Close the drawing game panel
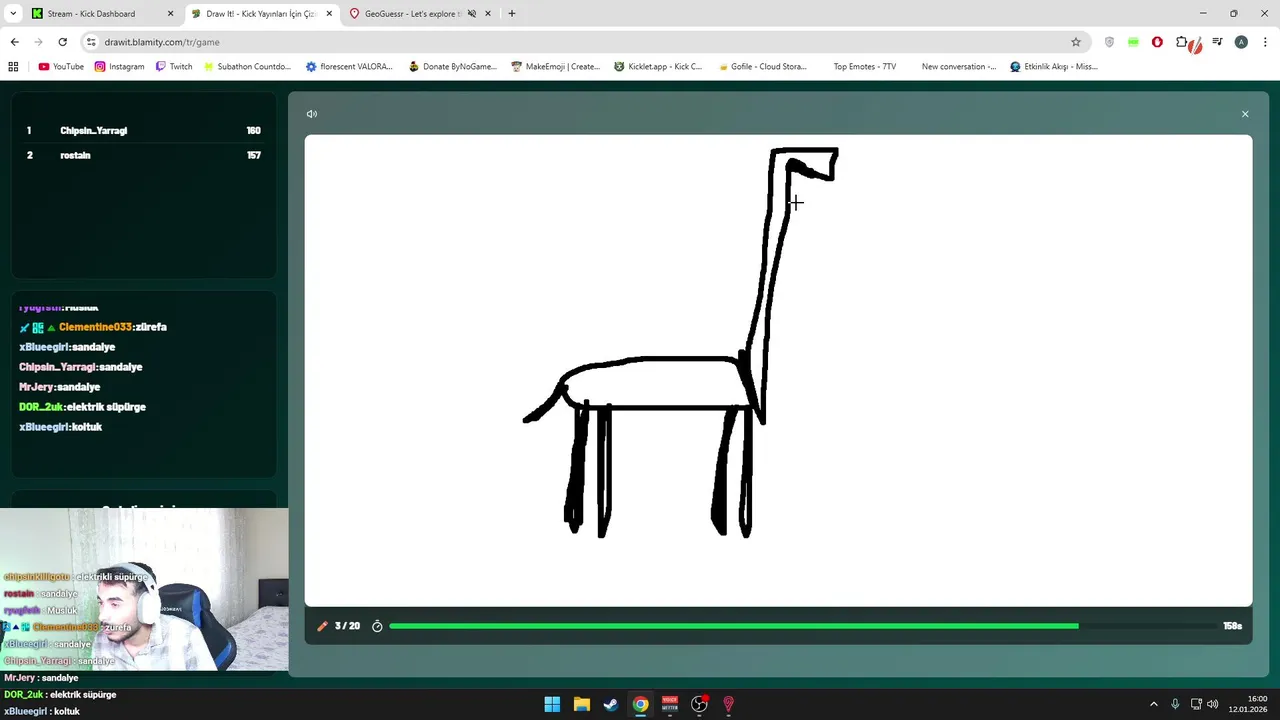 (x=1245, y=114)
